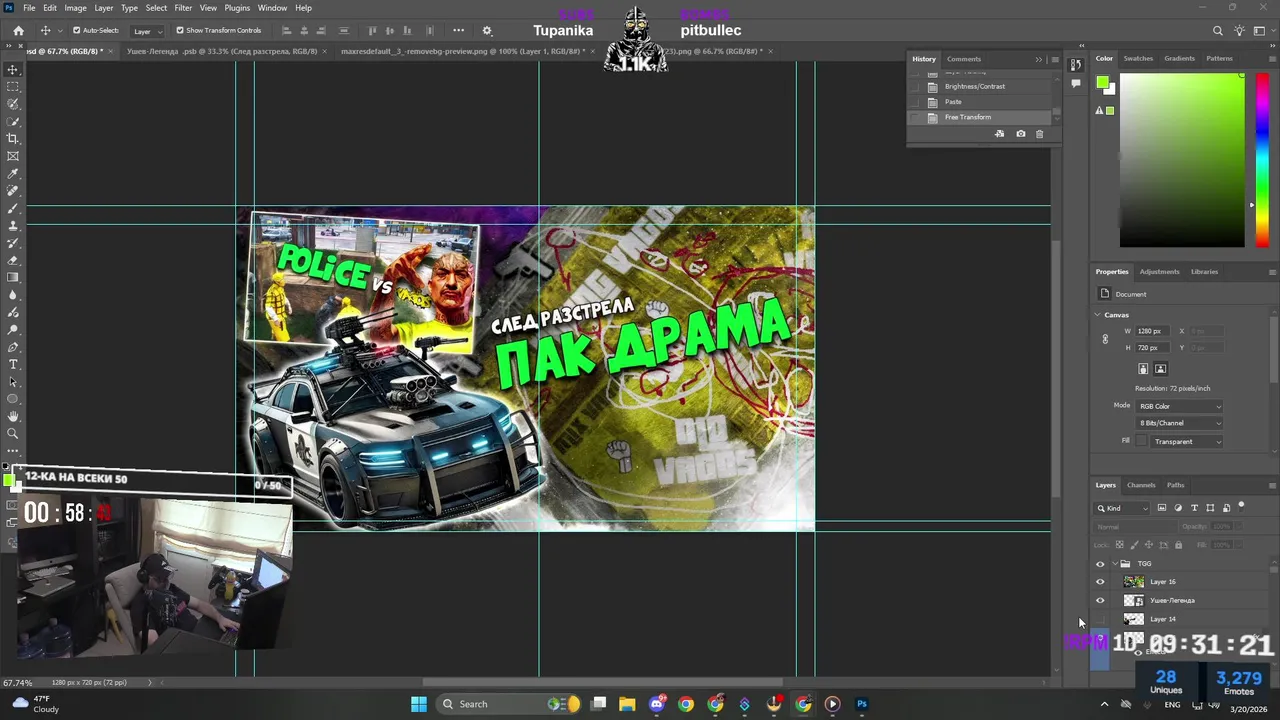Delete current state in History panel
The width and height of the screenshot is (1280, 720).
(x=1039, y=134)
